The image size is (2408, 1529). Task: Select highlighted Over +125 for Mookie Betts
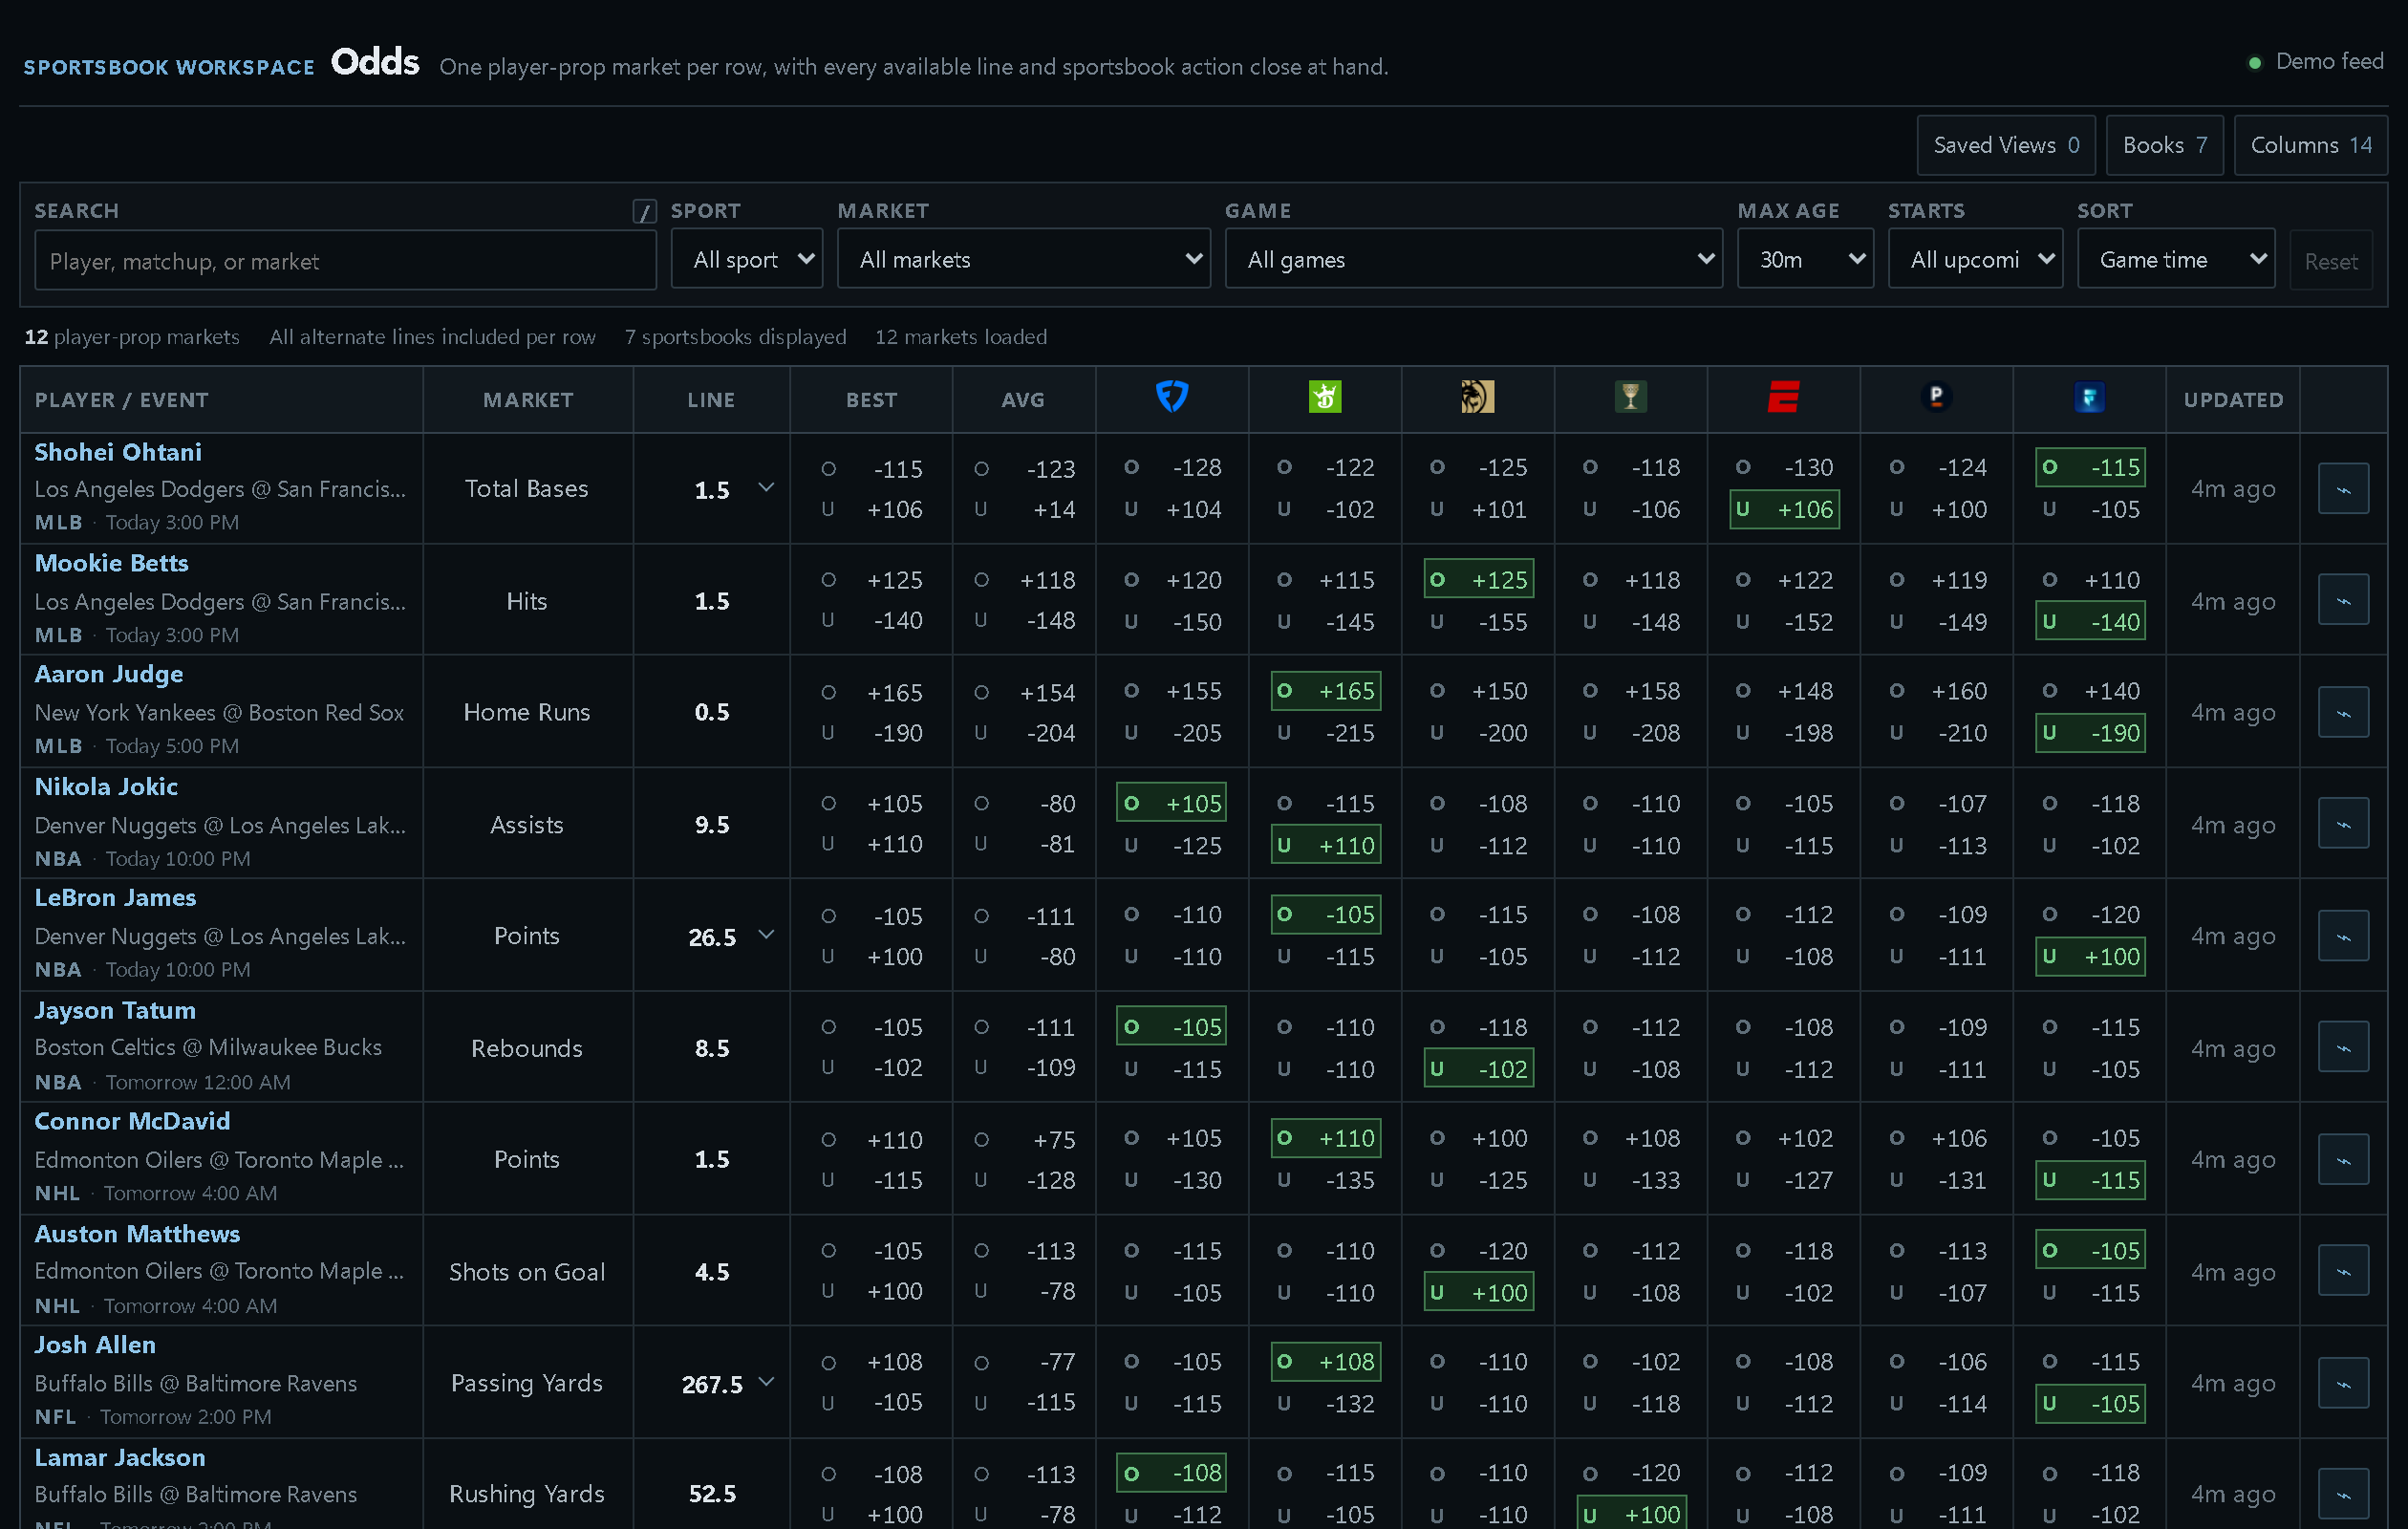click(x=1478, y=579)
